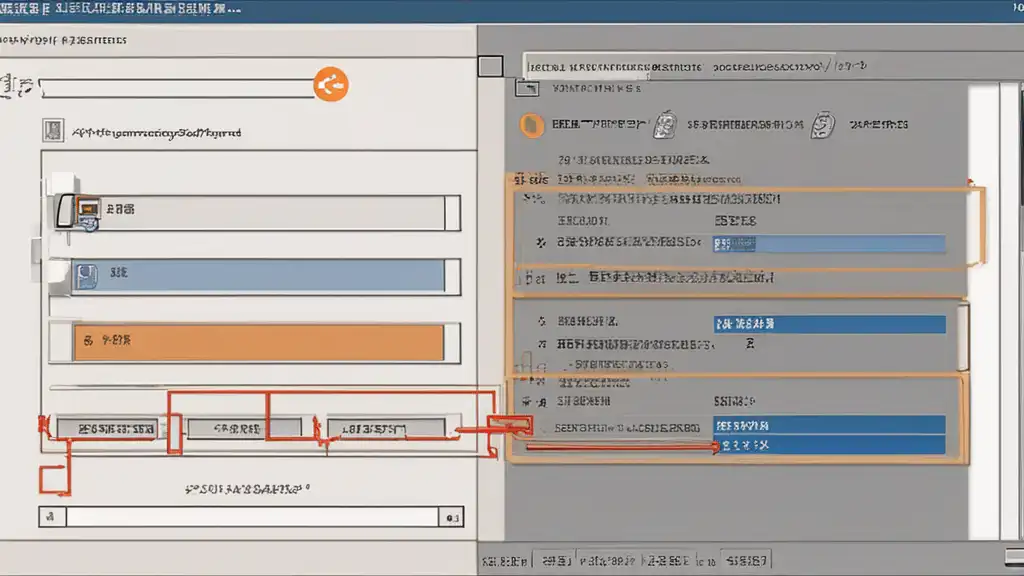This screenshot has height=576, width=1024.
Task: Toggle the dark square box left of right tabs
Action: tap(490, 66)
